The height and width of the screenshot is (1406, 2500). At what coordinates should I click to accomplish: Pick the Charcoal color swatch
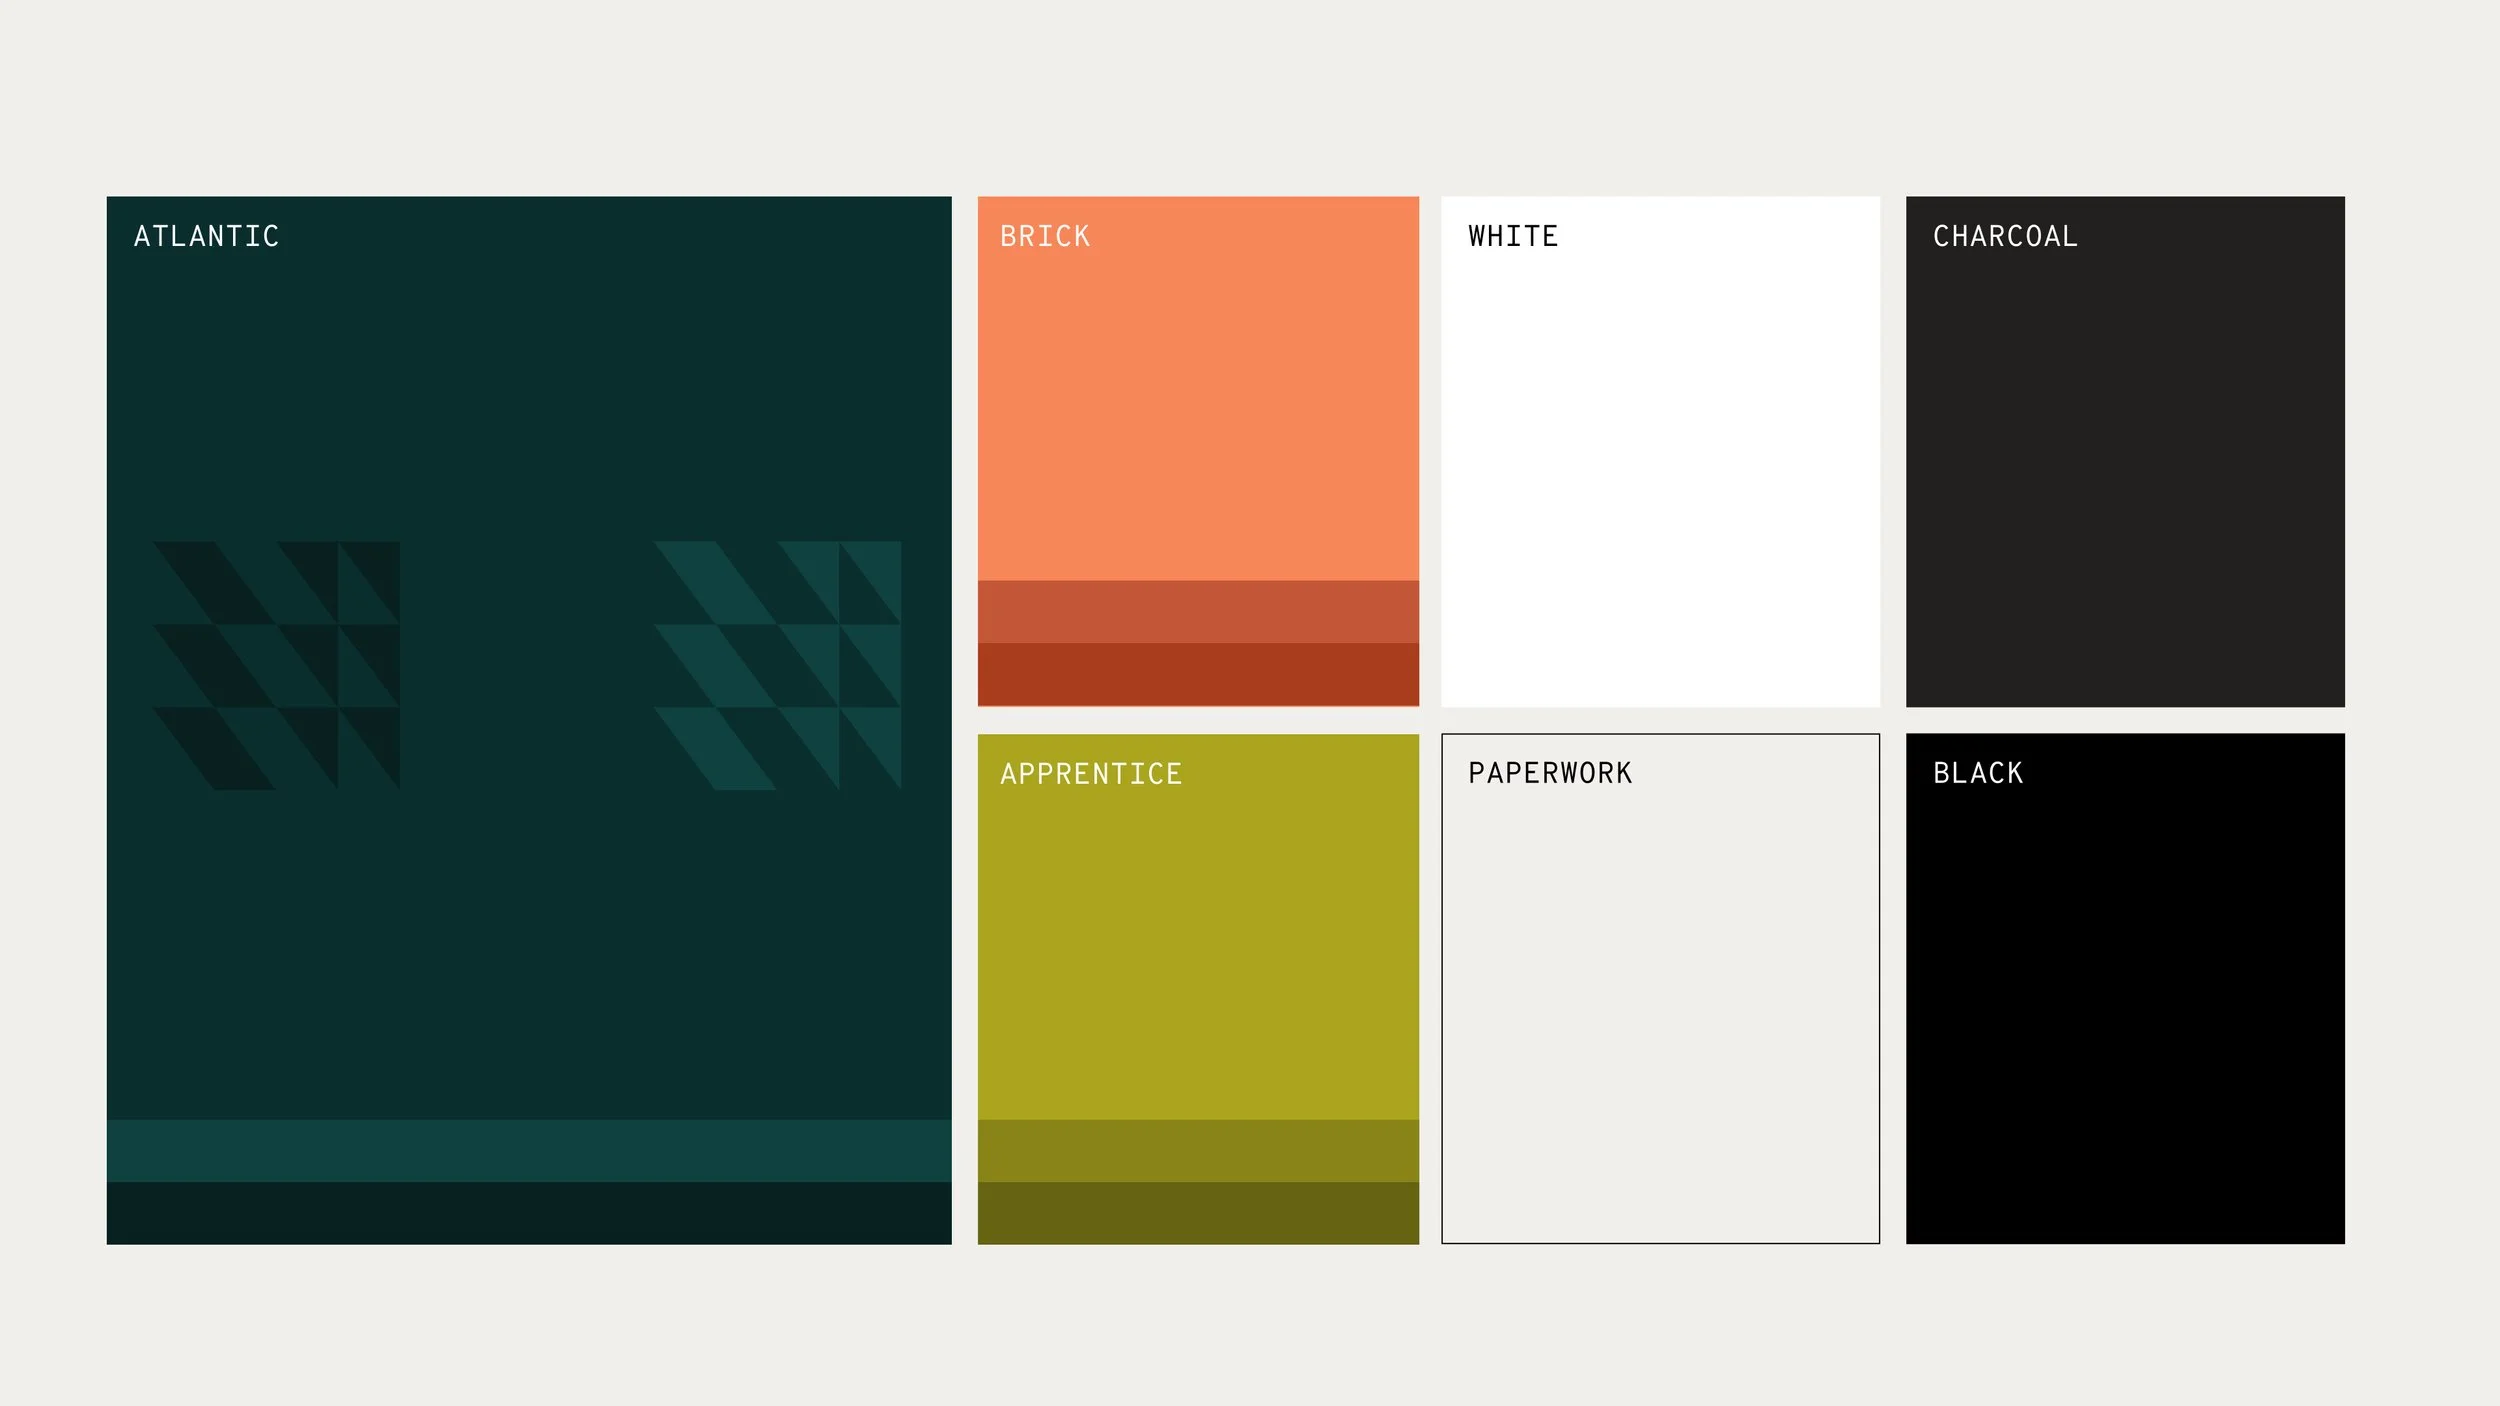2125,451
